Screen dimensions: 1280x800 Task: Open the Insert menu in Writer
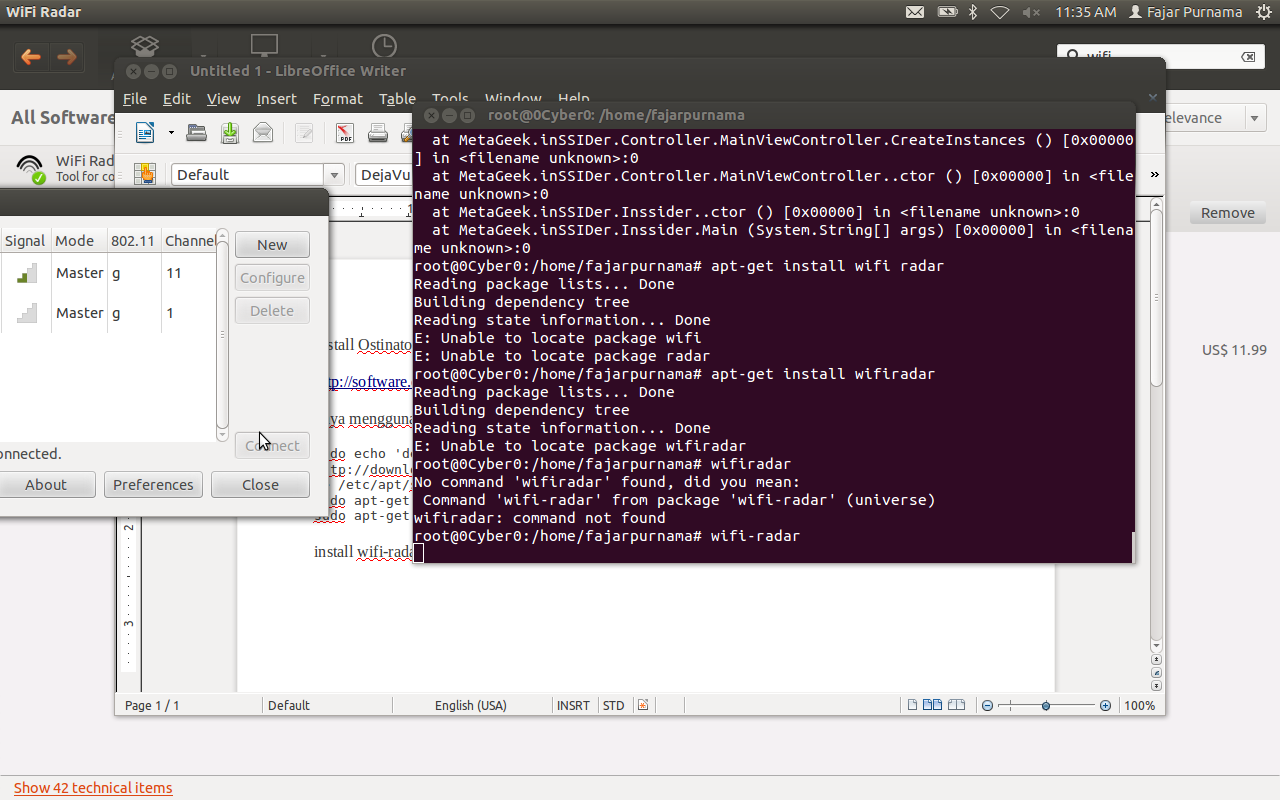276,98
